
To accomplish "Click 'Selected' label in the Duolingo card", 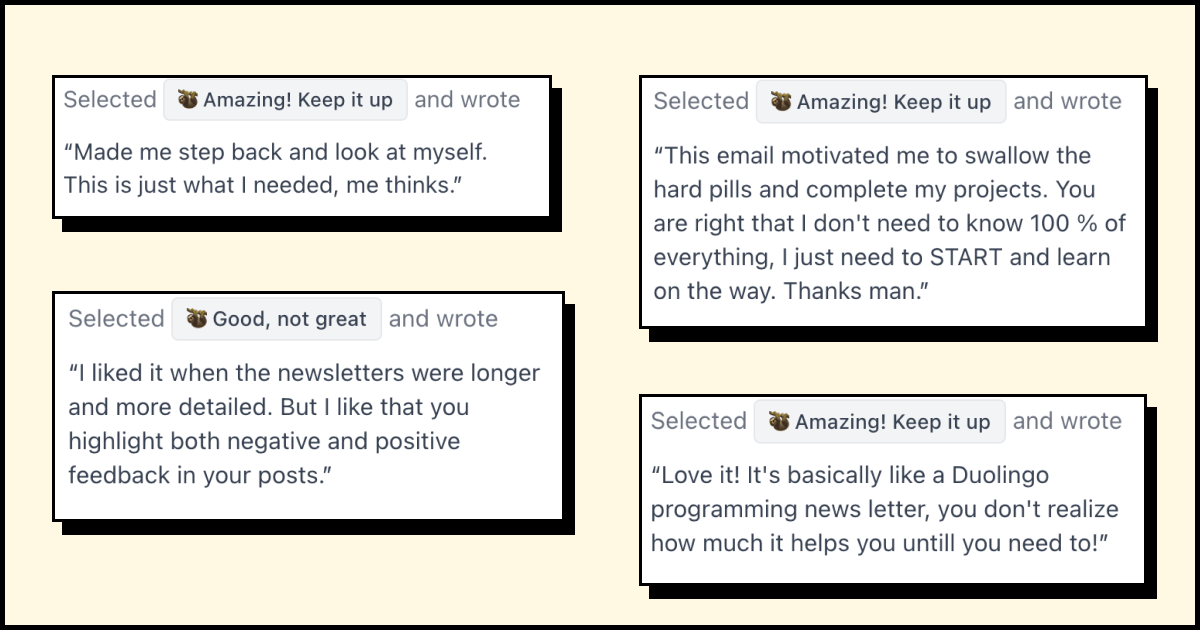I will point(698,421).
